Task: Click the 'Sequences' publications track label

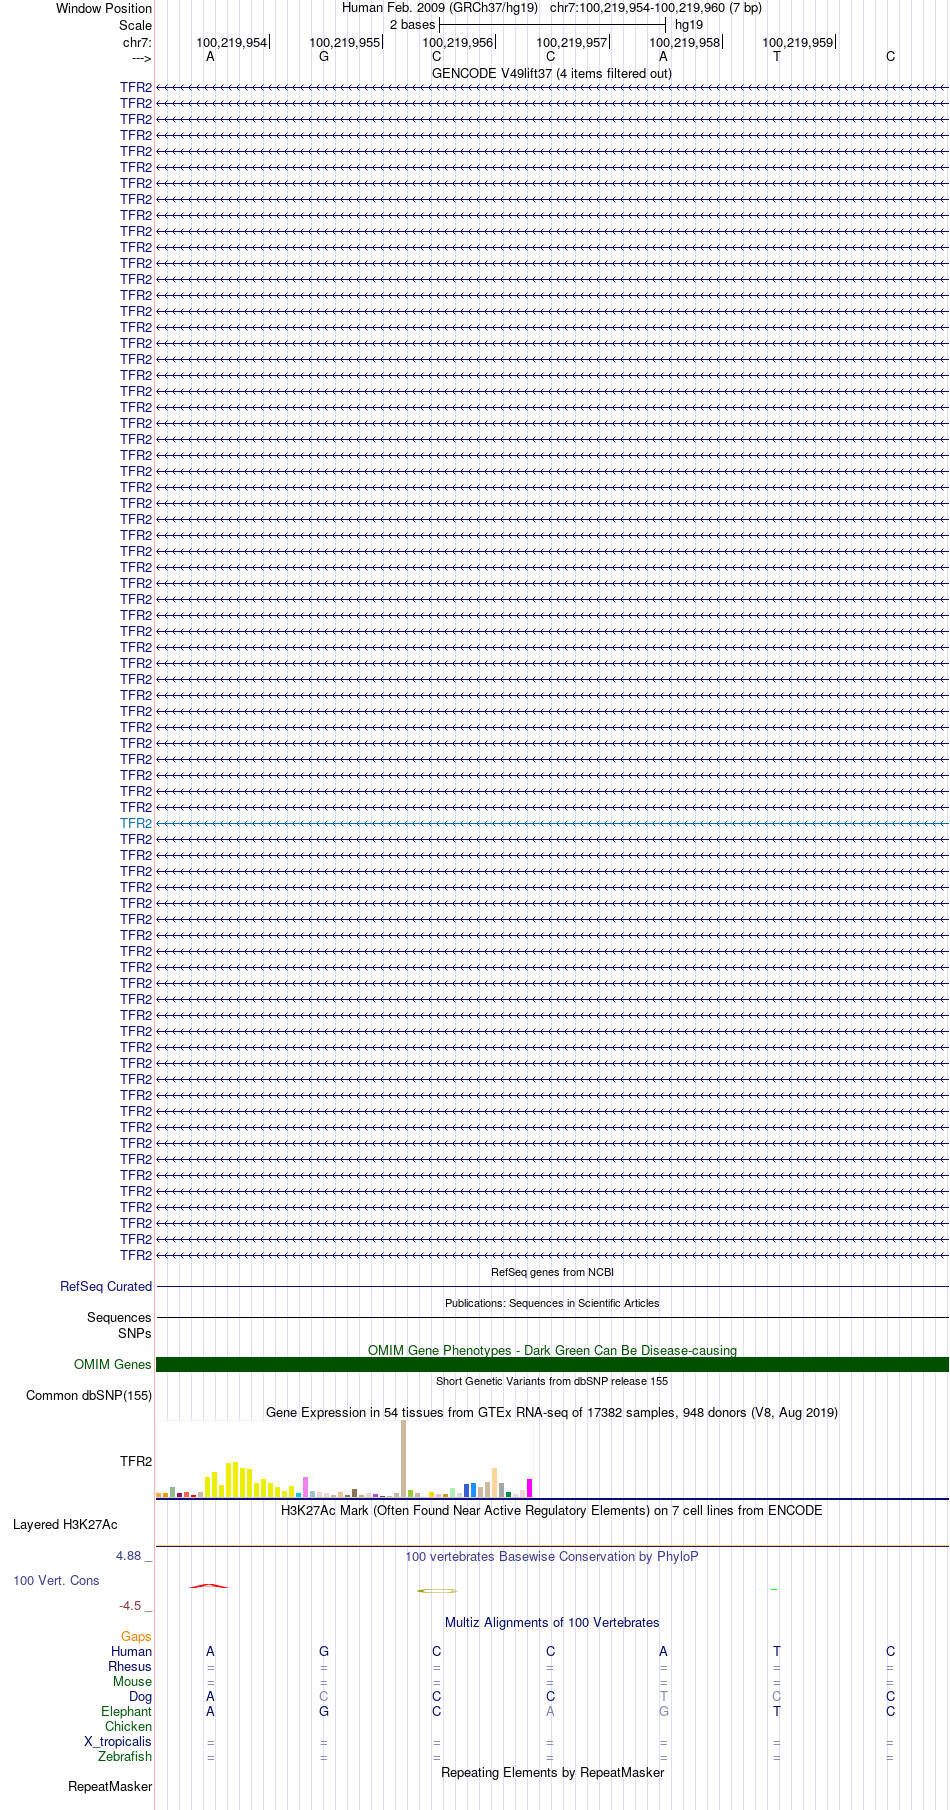Action: pos(119,1318)
